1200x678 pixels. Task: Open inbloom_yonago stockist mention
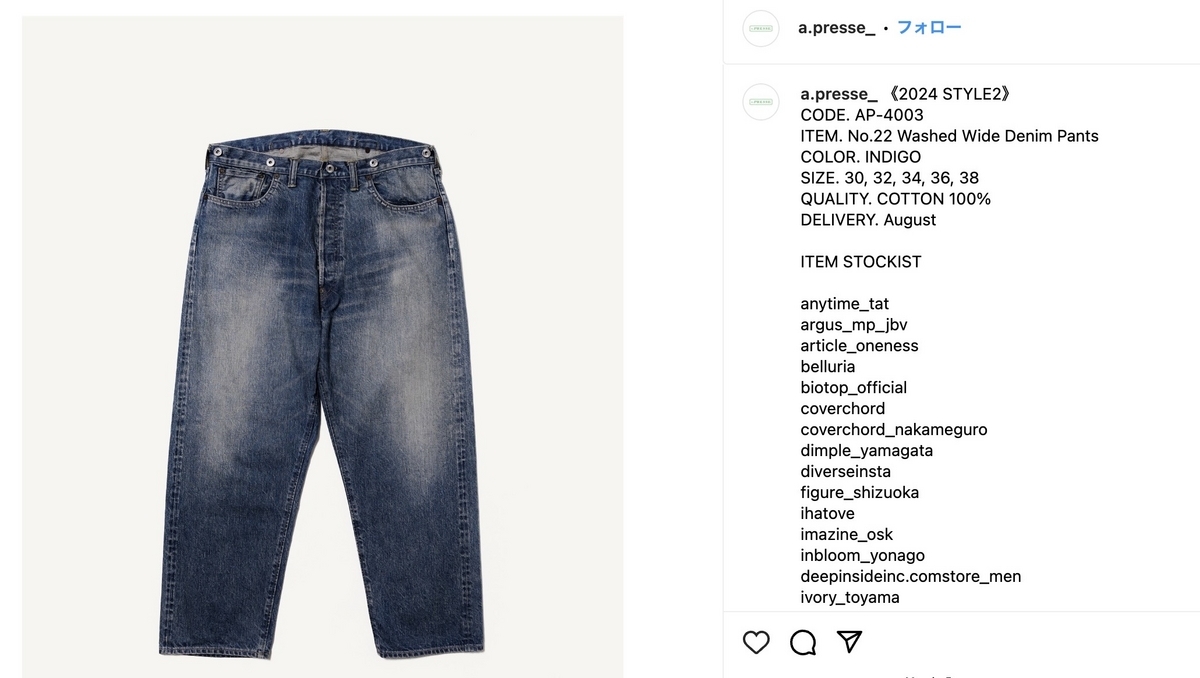pos(862,556)
